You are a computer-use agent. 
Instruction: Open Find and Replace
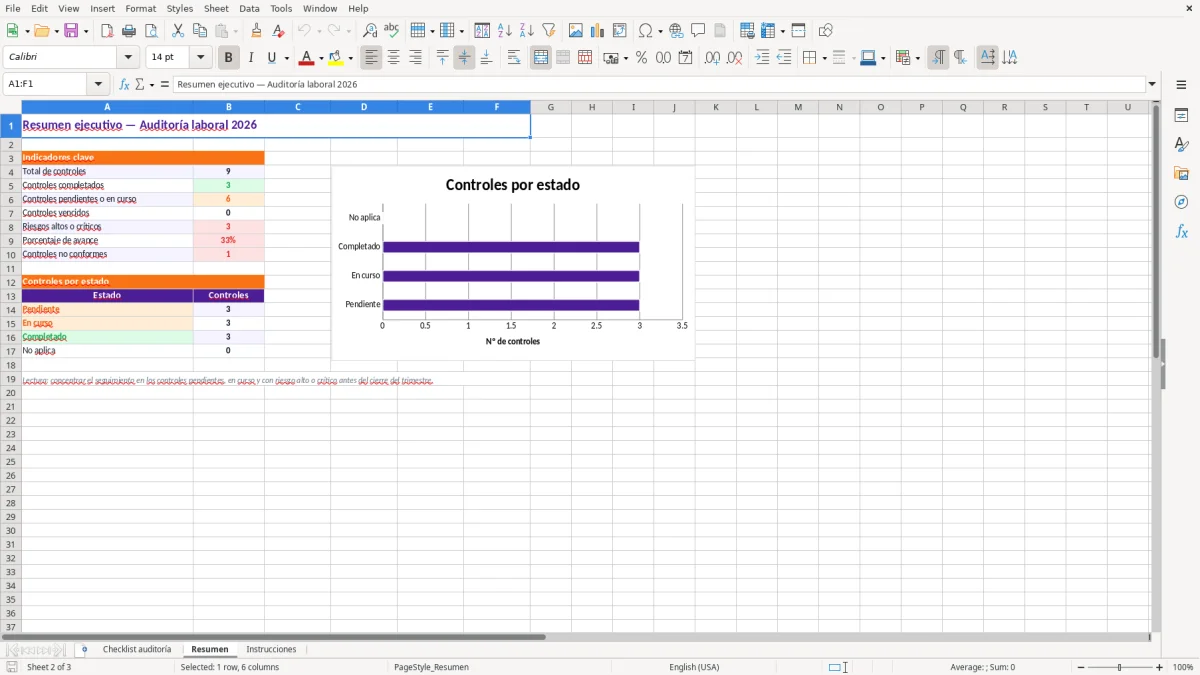pos(370,31)
